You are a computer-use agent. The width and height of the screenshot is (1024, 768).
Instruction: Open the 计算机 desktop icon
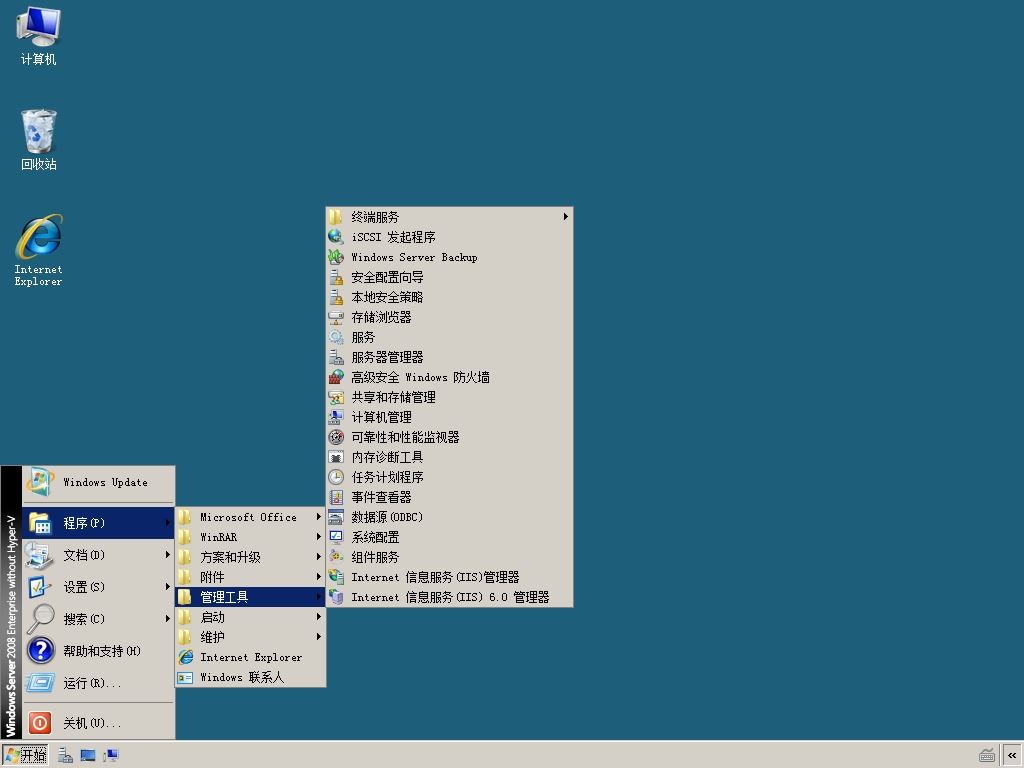pyautogui.click(x=39, y=36)
